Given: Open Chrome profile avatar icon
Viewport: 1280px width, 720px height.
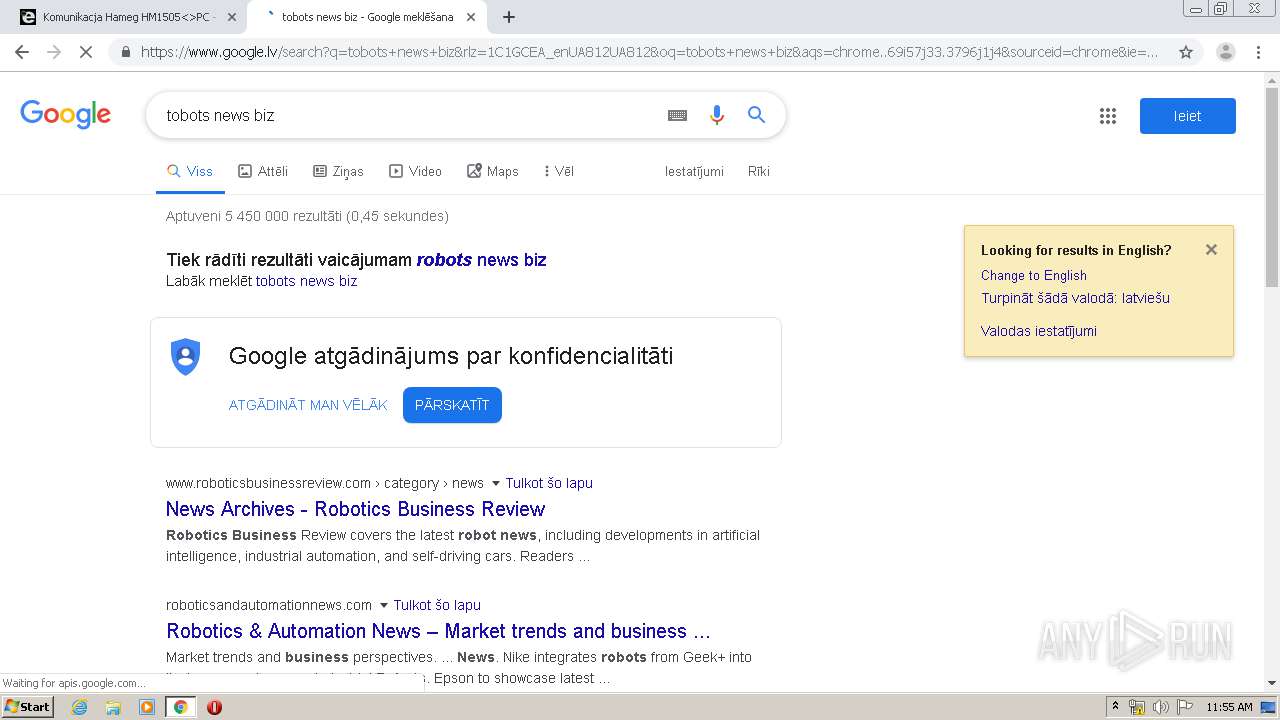Looking at the screenshot, I should (x=1225, y=52).
